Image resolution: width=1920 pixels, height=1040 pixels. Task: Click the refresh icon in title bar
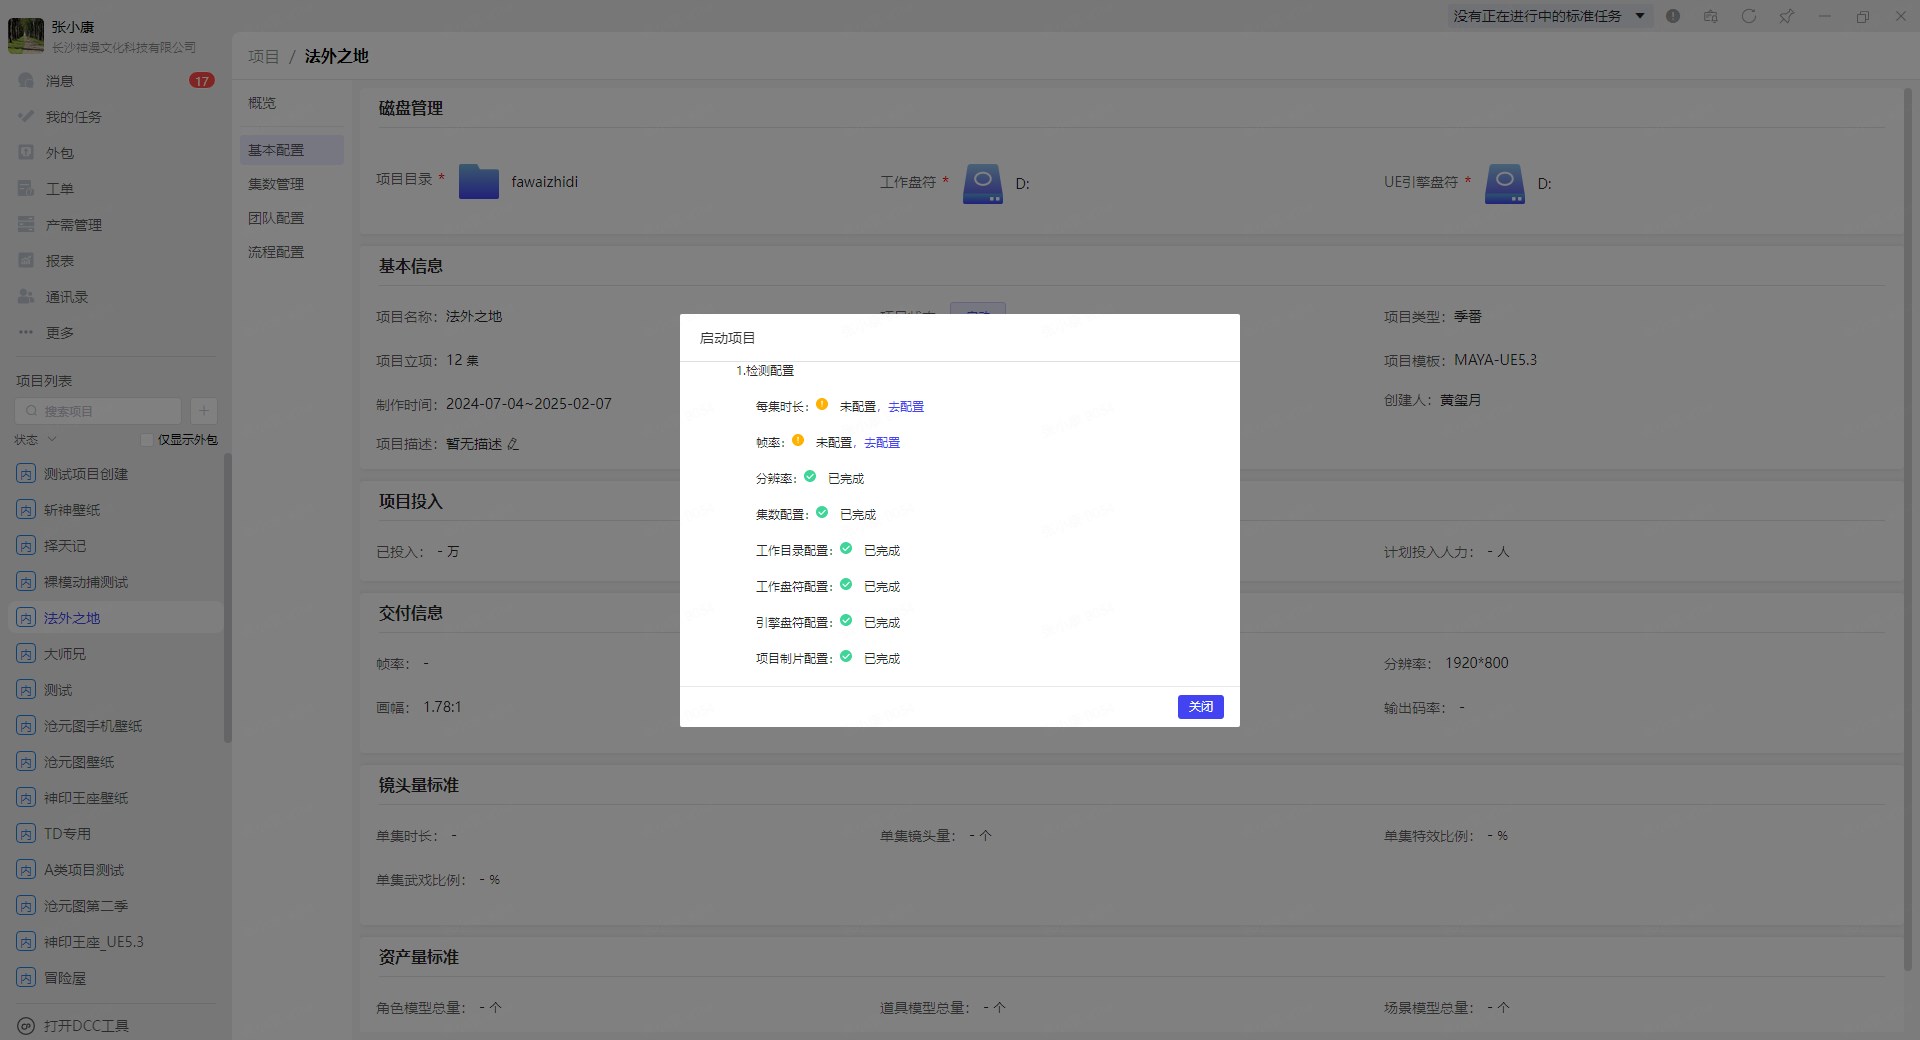(1748, 16)
